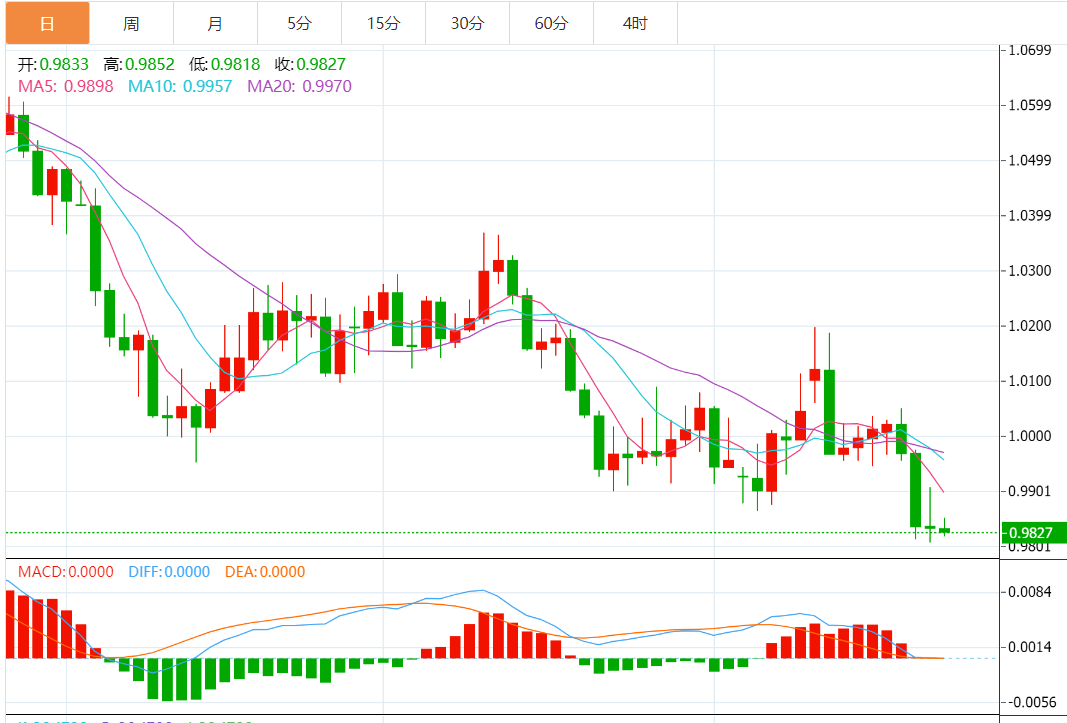Click the high price 高:0.9852 value
This screenshot has width=1067, height=723.
click(139, 64)
